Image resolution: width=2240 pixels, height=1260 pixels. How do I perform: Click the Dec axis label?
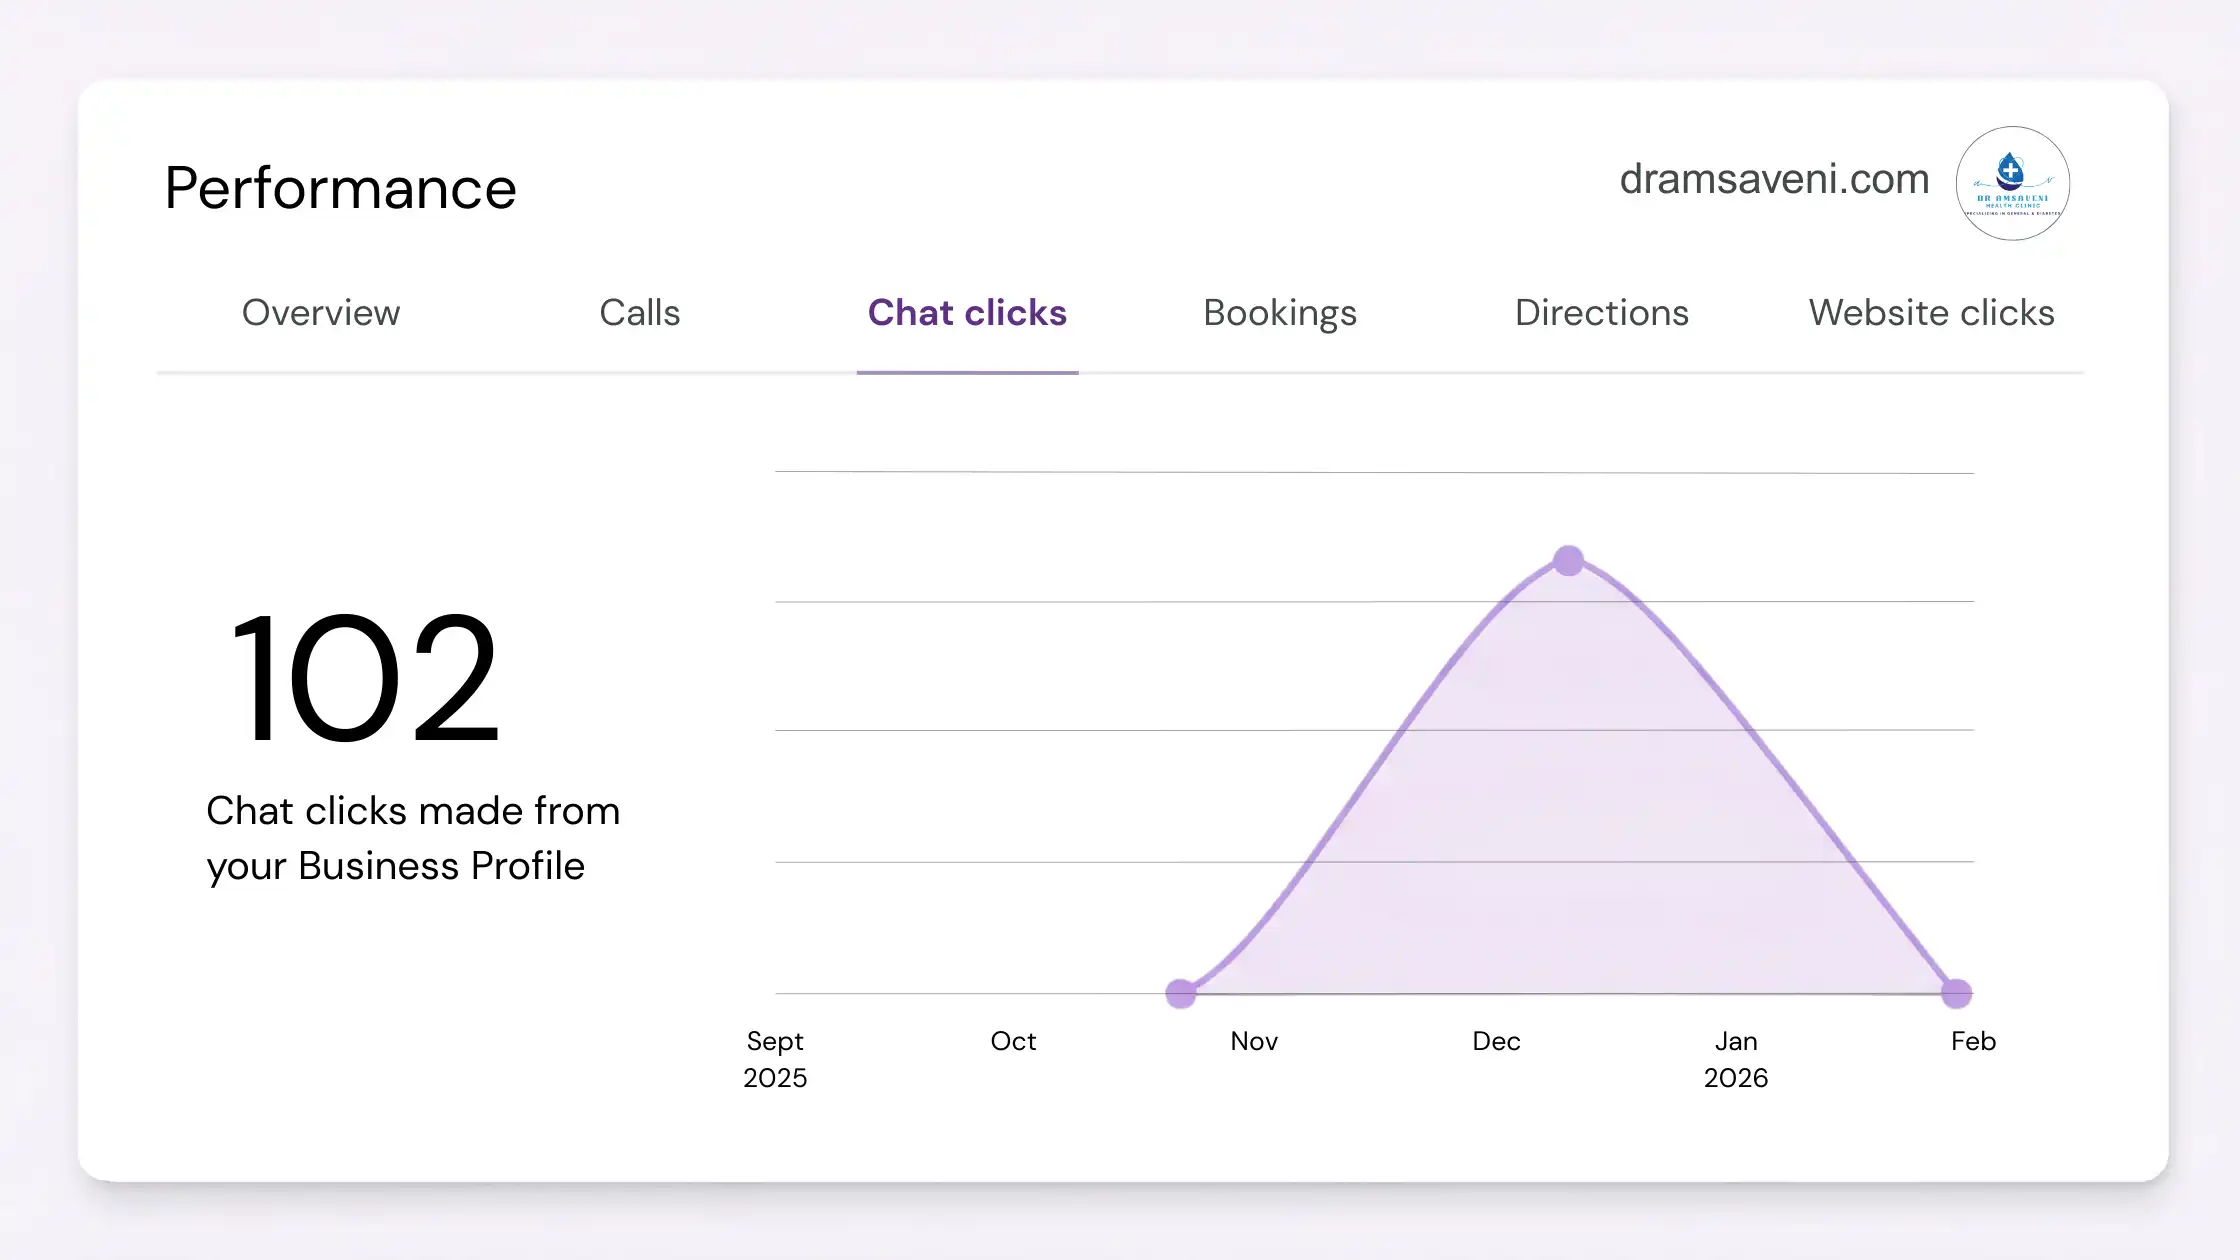pyautogui.click(x=1496, y=1041)
